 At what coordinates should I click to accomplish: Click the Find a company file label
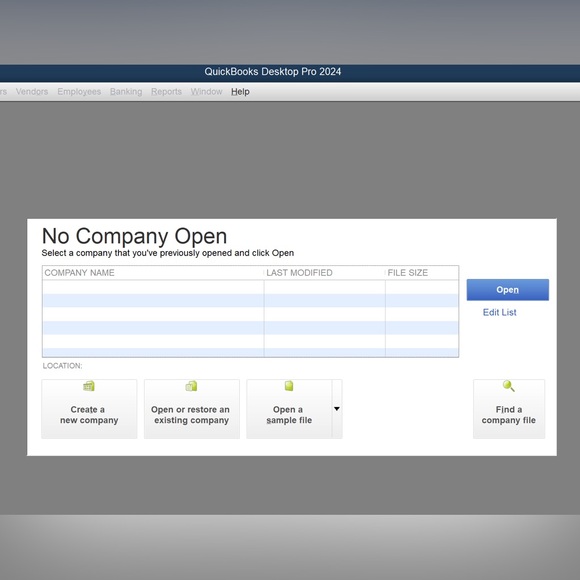point(509,415)
